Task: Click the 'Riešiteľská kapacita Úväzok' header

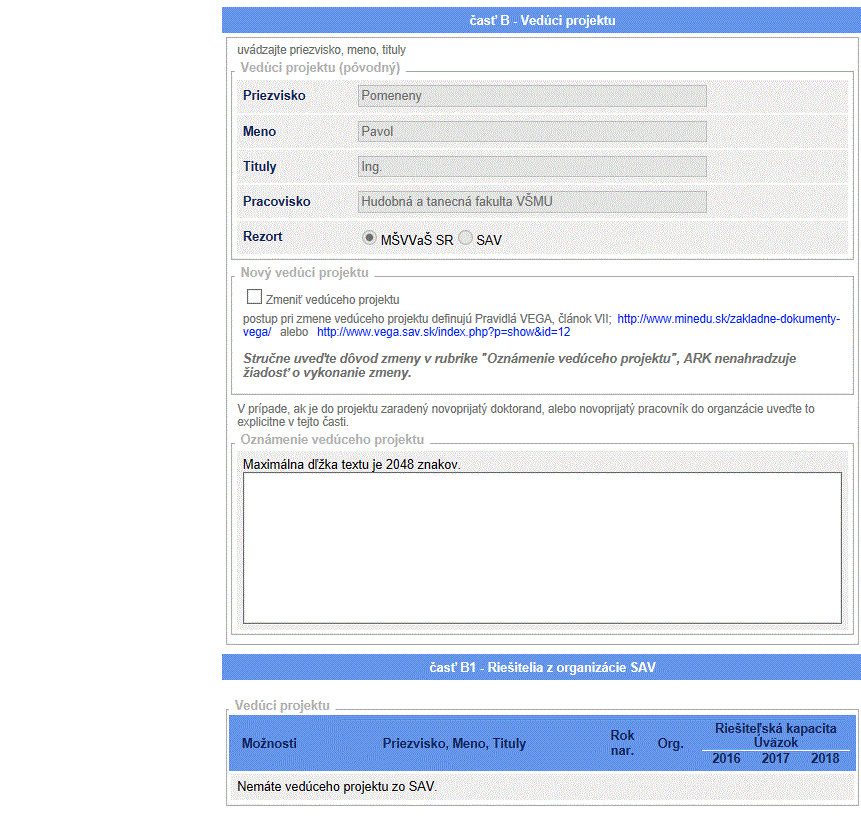Action: point(775,736)
